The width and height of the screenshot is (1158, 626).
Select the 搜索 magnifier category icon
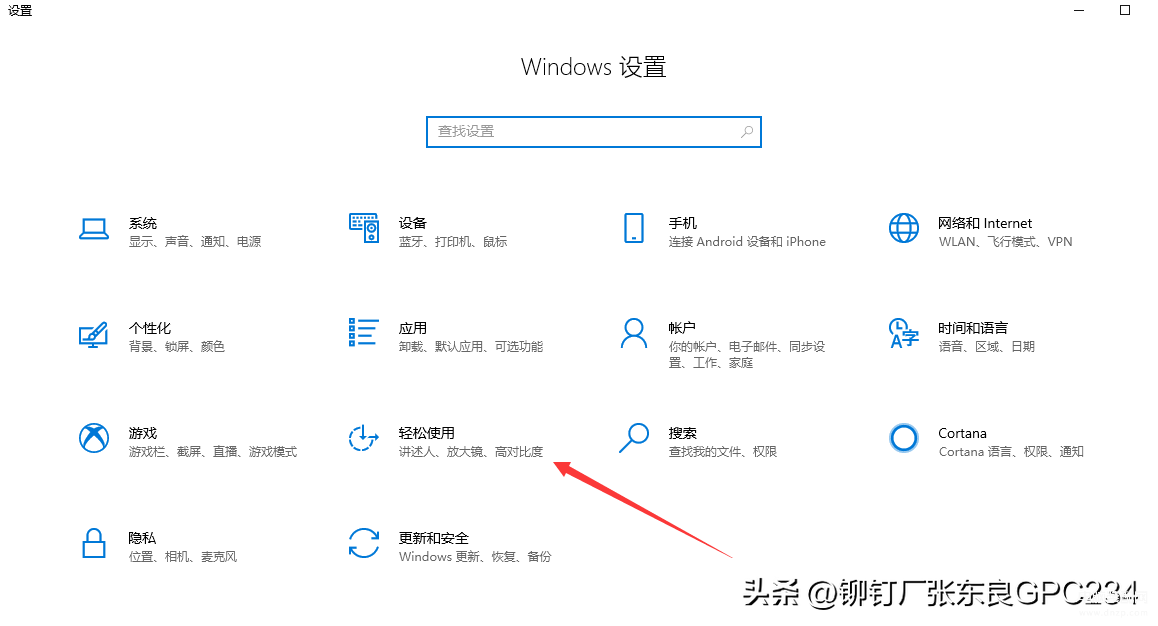[x=634, y=438]
